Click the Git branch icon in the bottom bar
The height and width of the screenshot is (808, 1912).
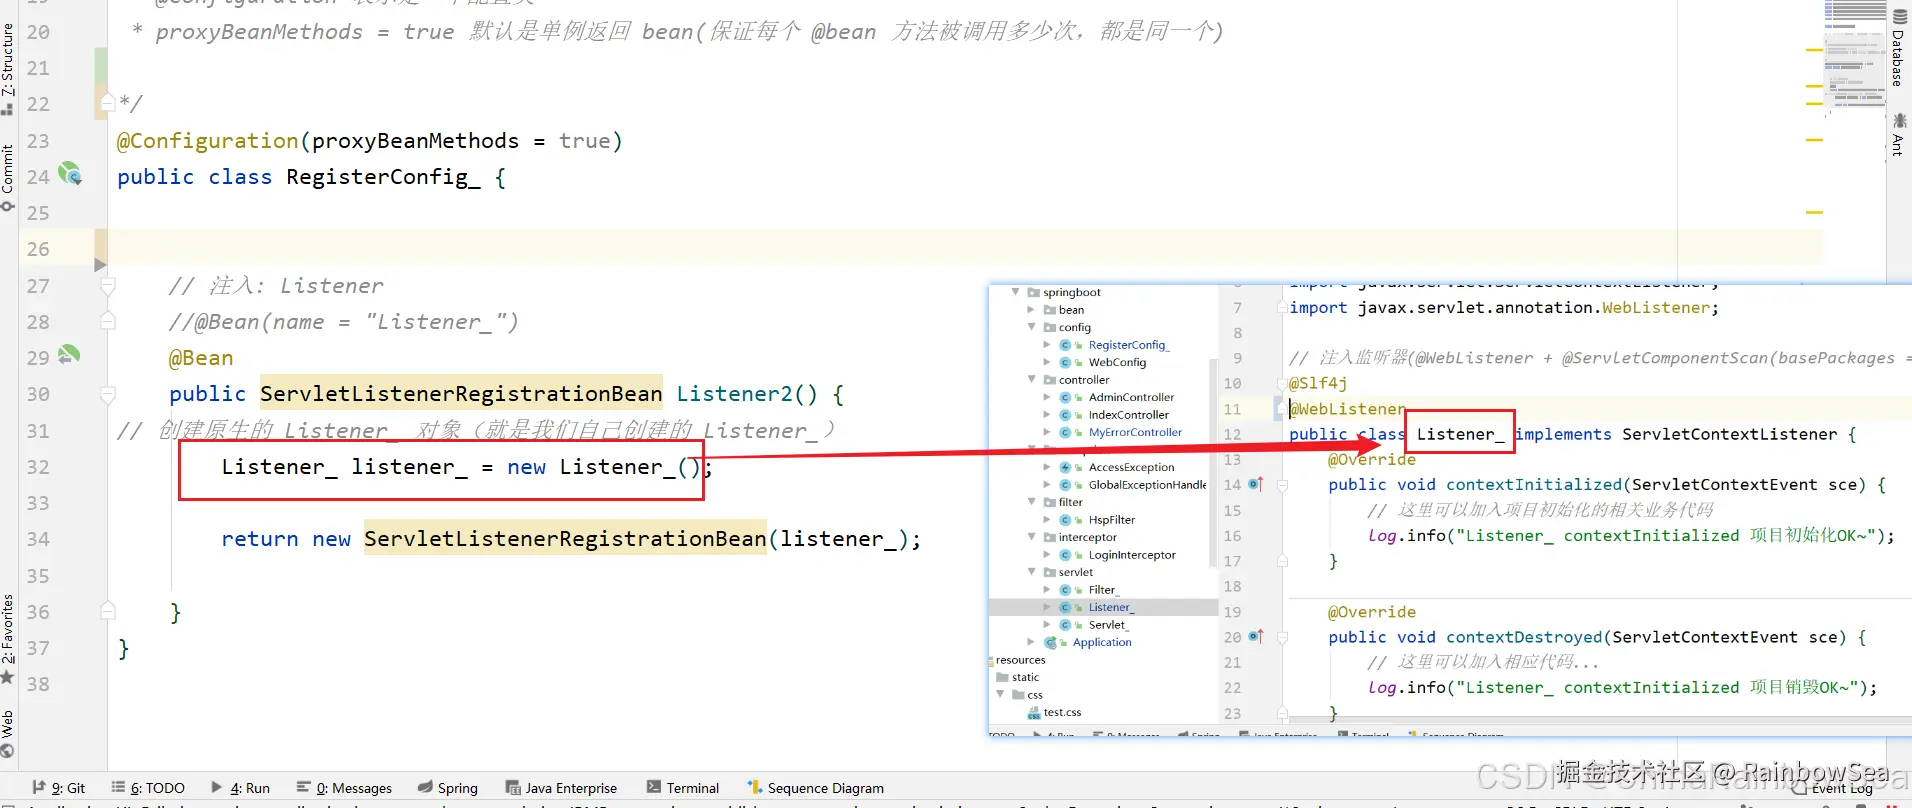(x=38, y=787)
